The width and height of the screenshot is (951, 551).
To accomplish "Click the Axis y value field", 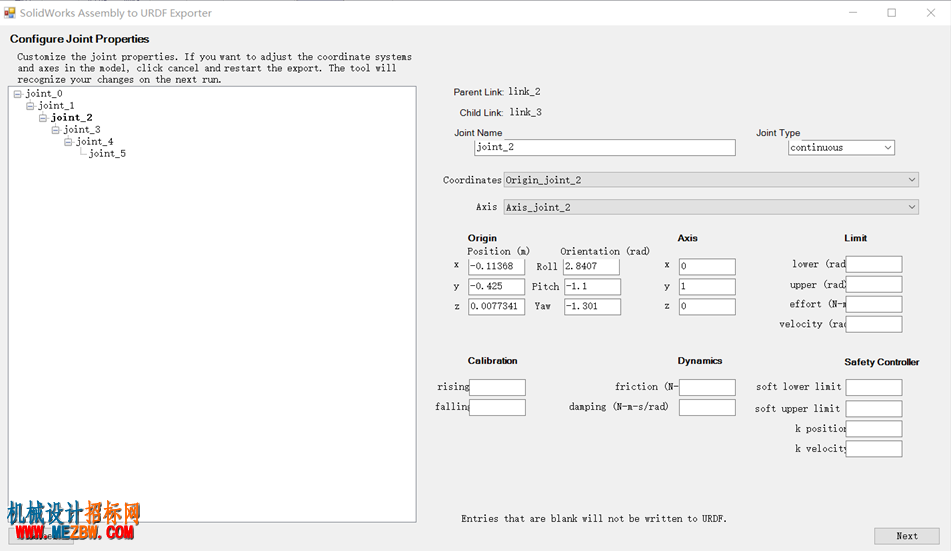I will point(707,286).
